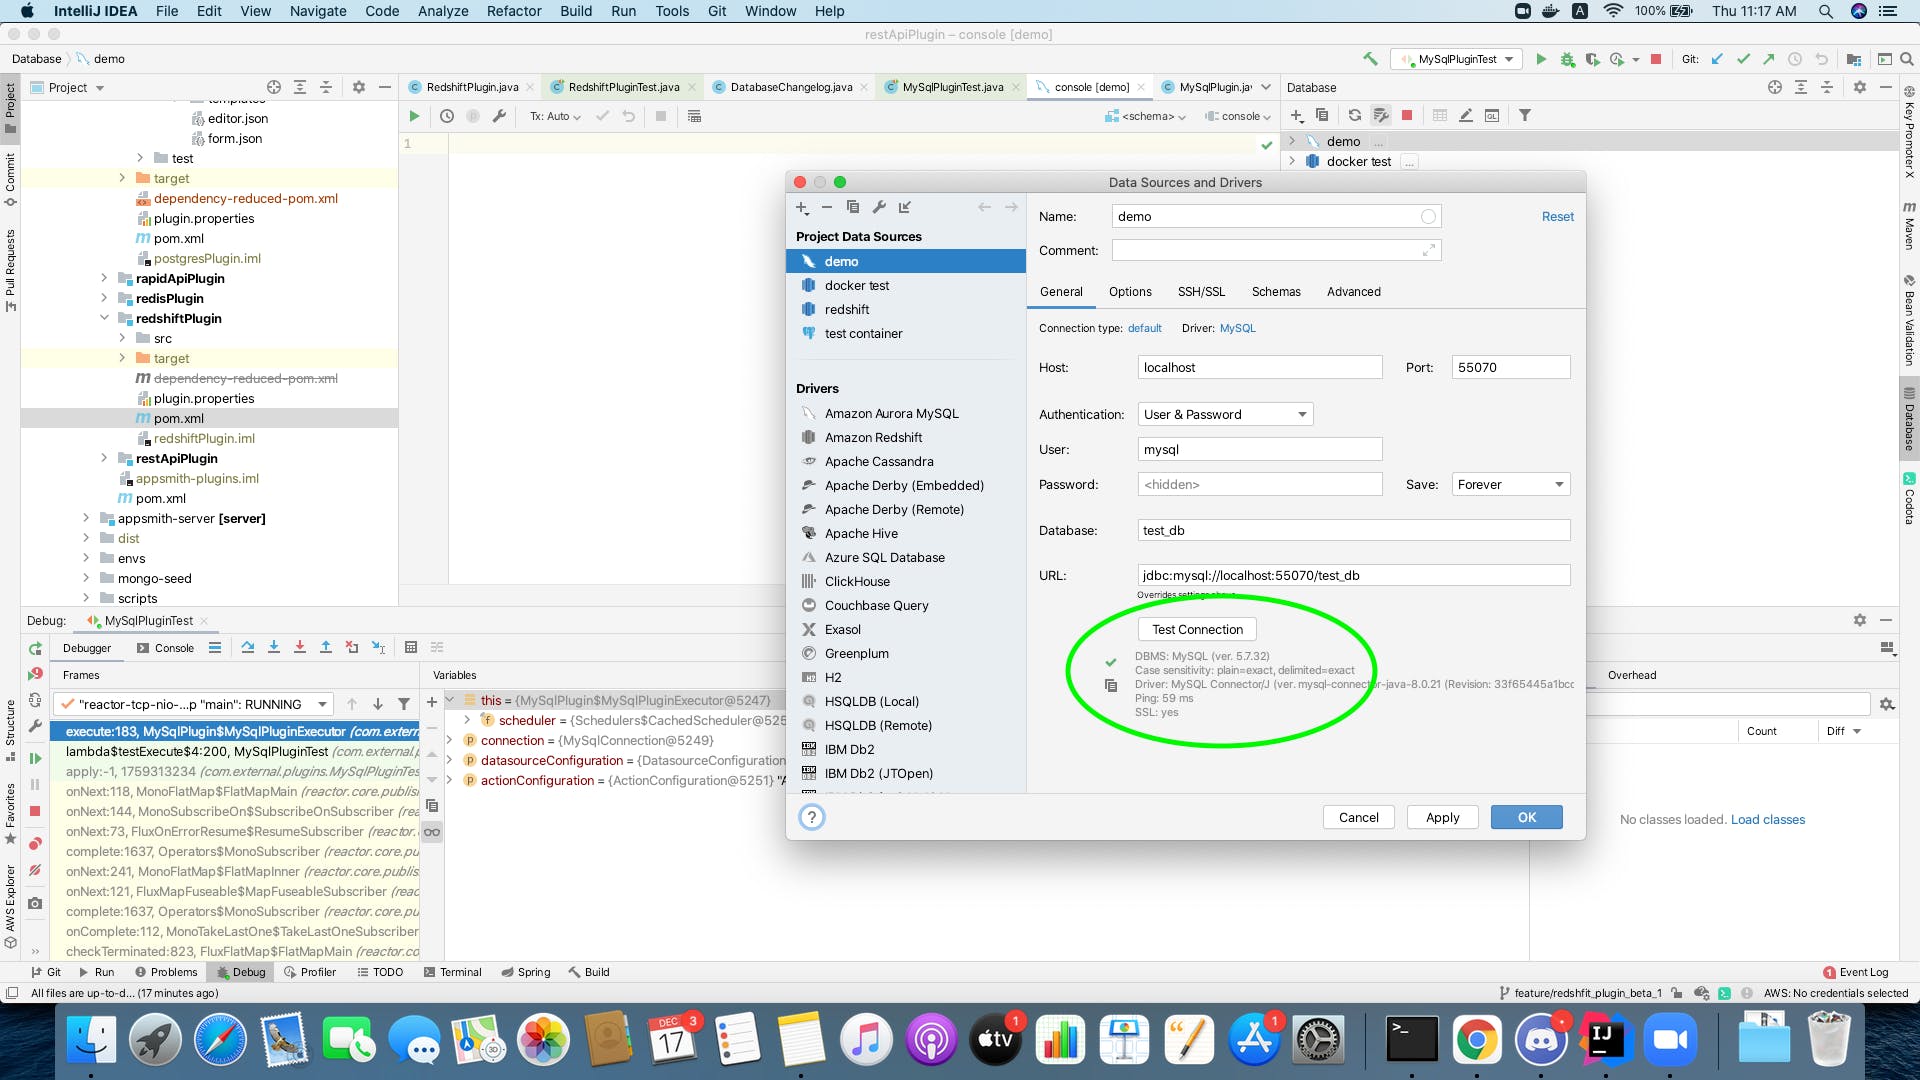This screenshot has height=1080, width=1920.
Task: Toggle Mute Breakpoints in the debug sidebar
Action: (x=35, y=871)
